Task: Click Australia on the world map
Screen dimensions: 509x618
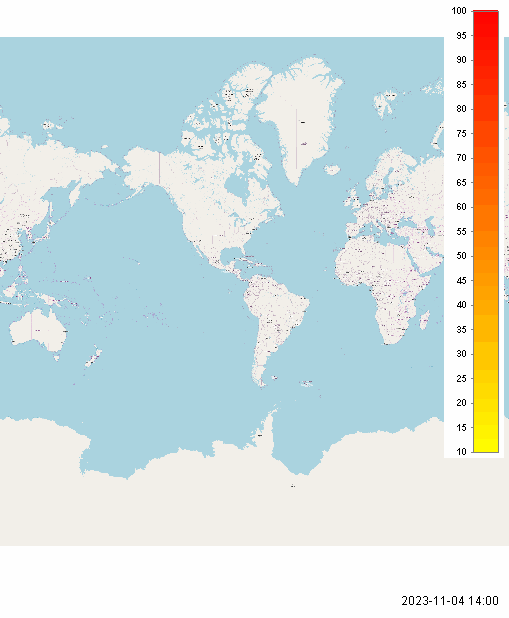Action: coord(37,331)
